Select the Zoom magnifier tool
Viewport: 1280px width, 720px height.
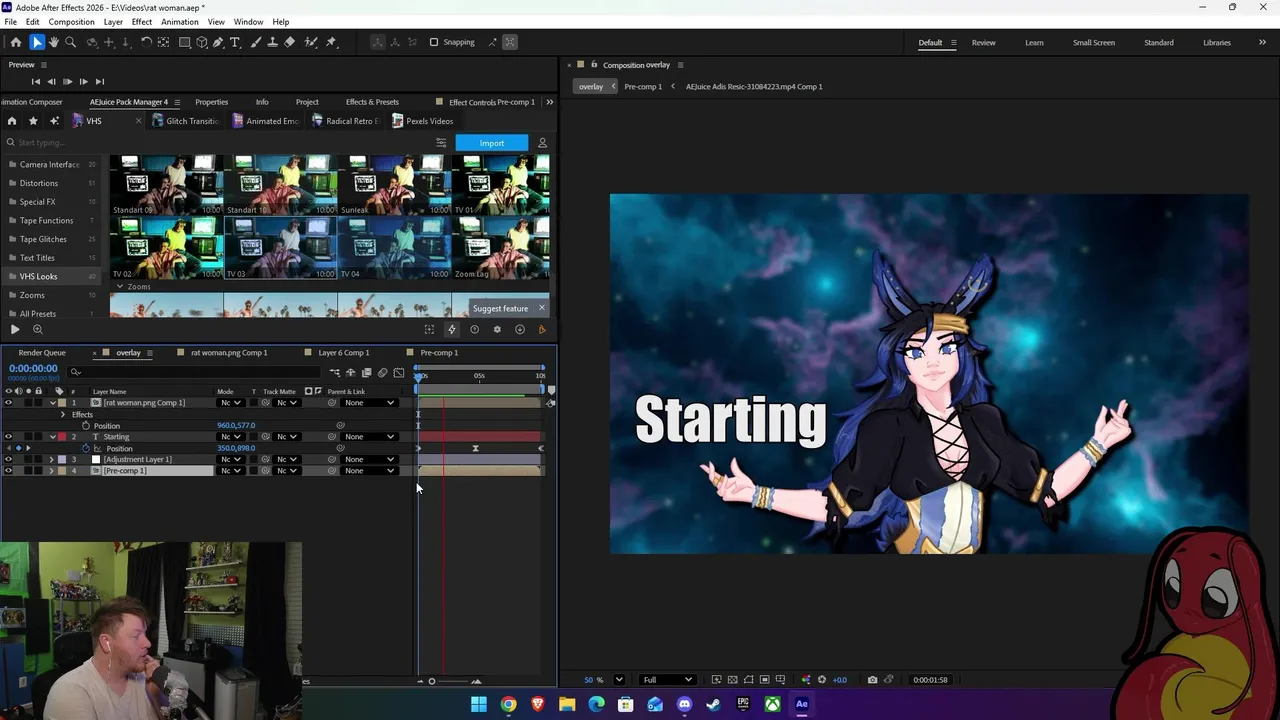pos(70,42)
